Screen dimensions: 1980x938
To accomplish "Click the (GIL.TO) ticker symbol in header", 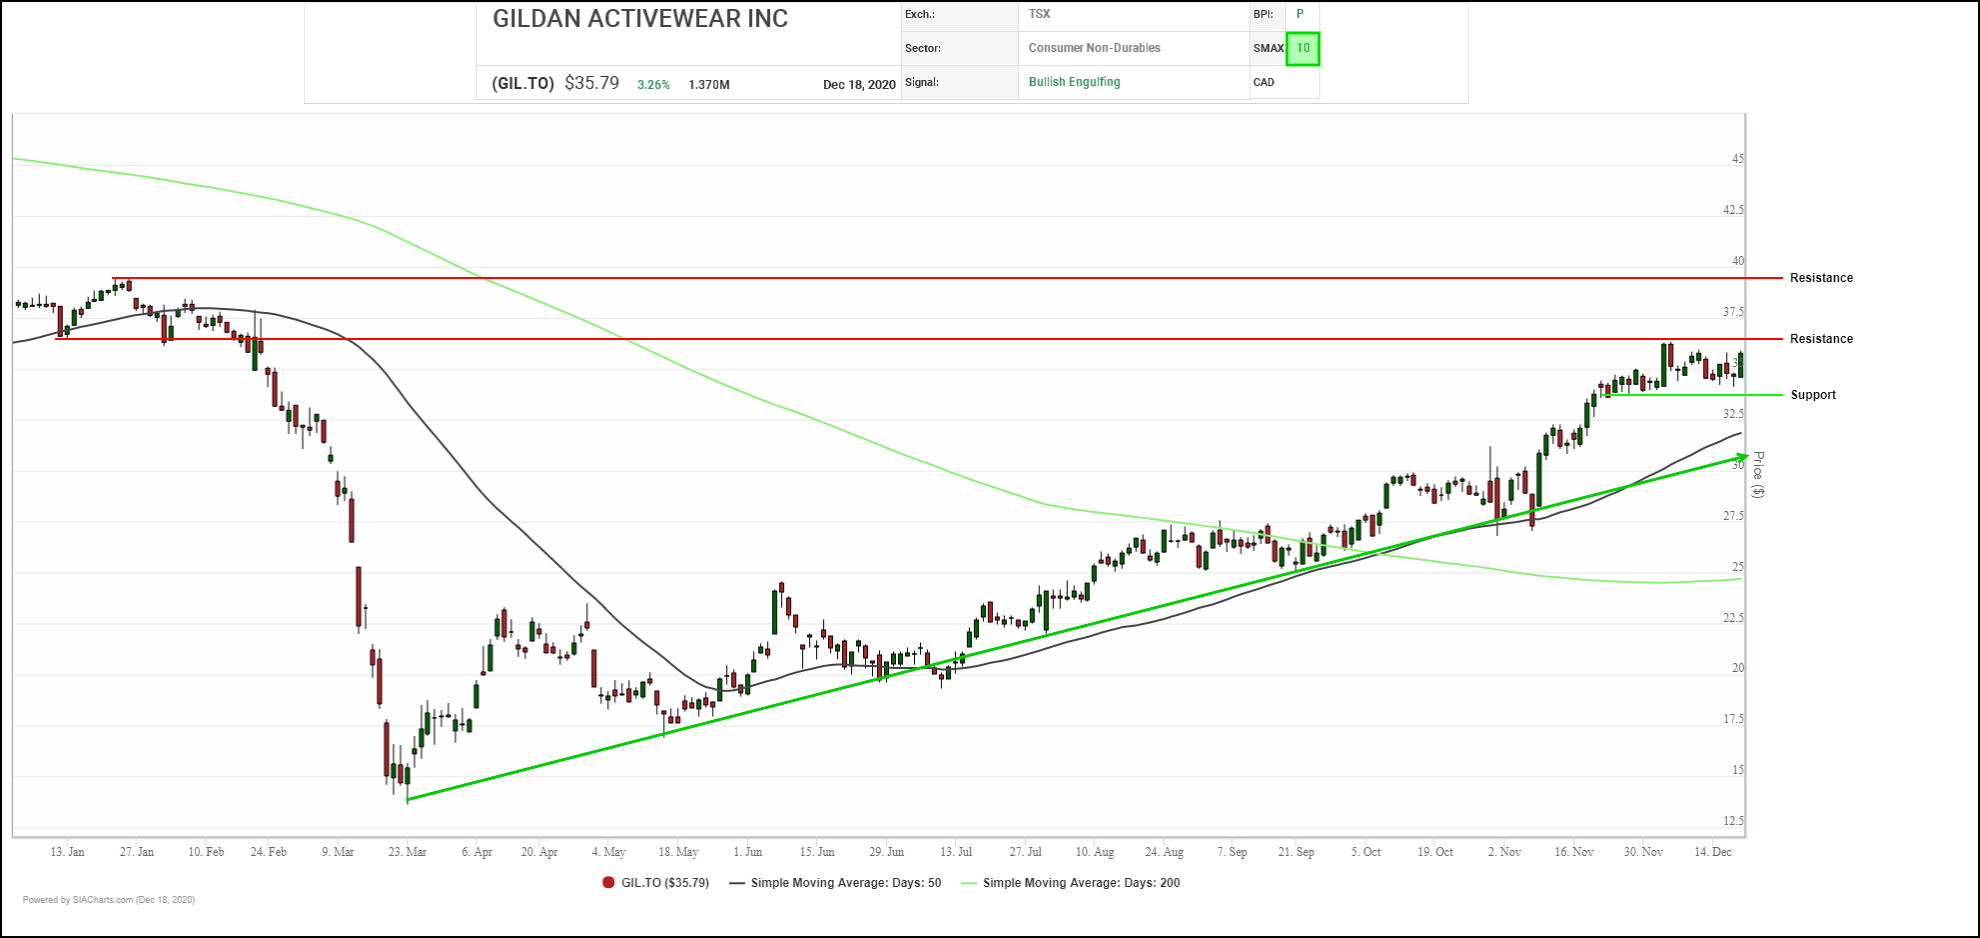I will pyautogui.click(x=523, y=84).
